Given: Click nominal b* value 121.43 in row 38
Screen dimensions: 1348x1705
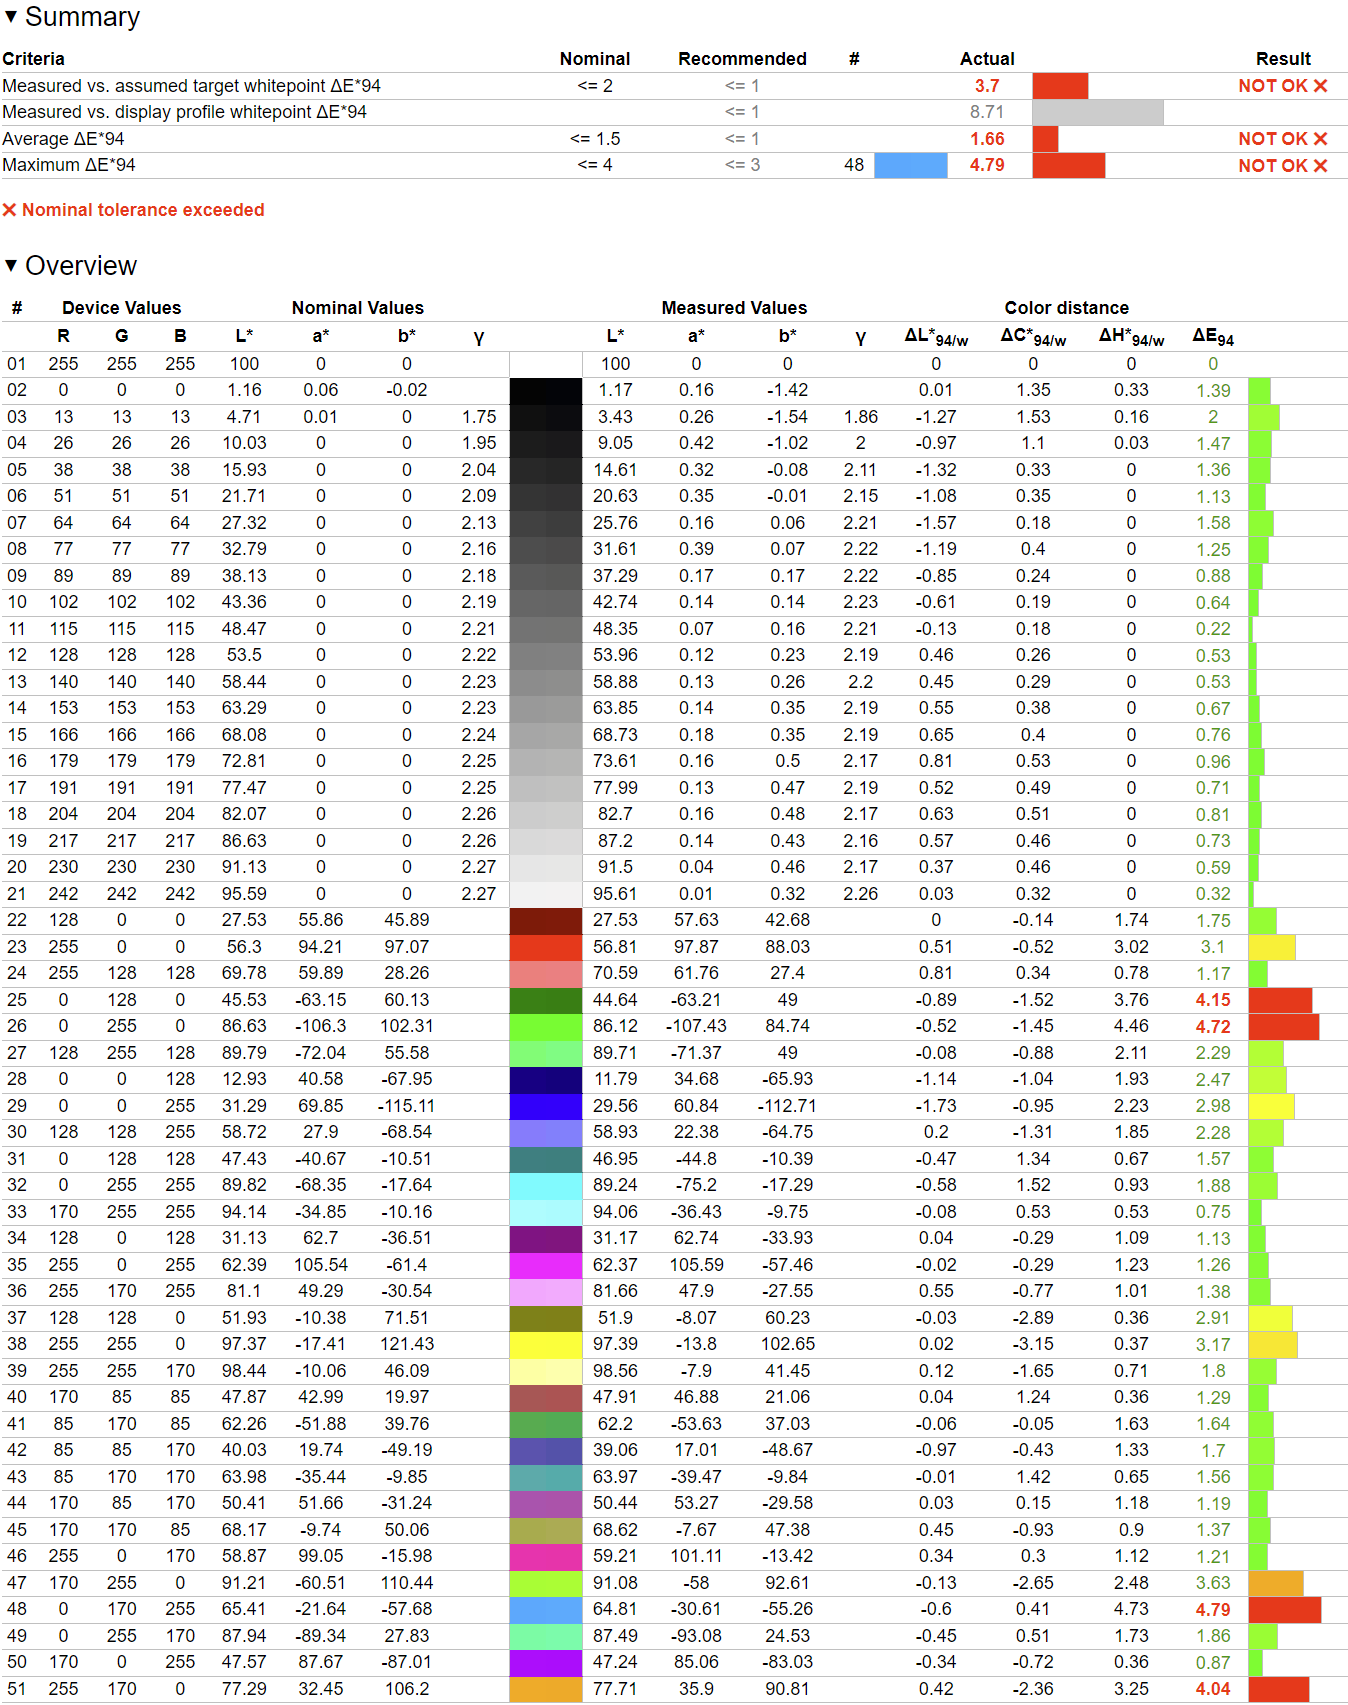Looking at the screenshot, I should 407,1344.
